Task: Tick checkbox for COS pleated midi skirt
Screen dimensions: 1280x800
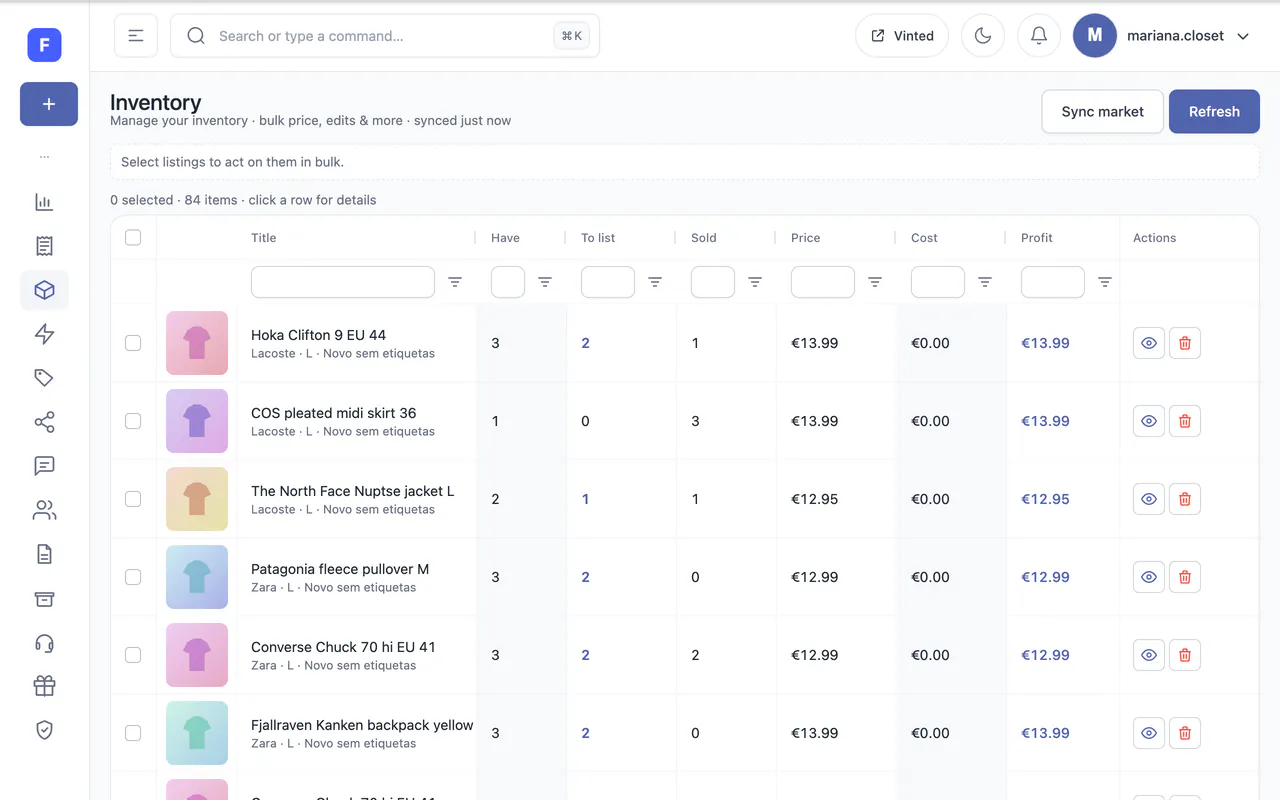Action: [x=133, y=421]
